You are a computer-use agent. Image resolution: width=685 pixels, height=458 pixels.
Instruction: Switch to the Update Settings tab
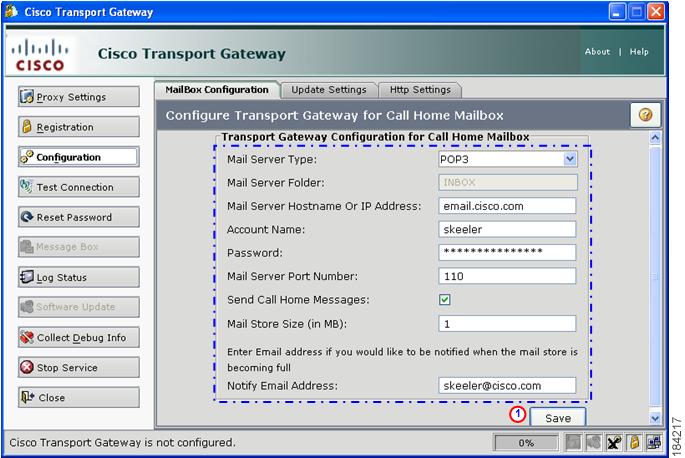coord(329,90)
